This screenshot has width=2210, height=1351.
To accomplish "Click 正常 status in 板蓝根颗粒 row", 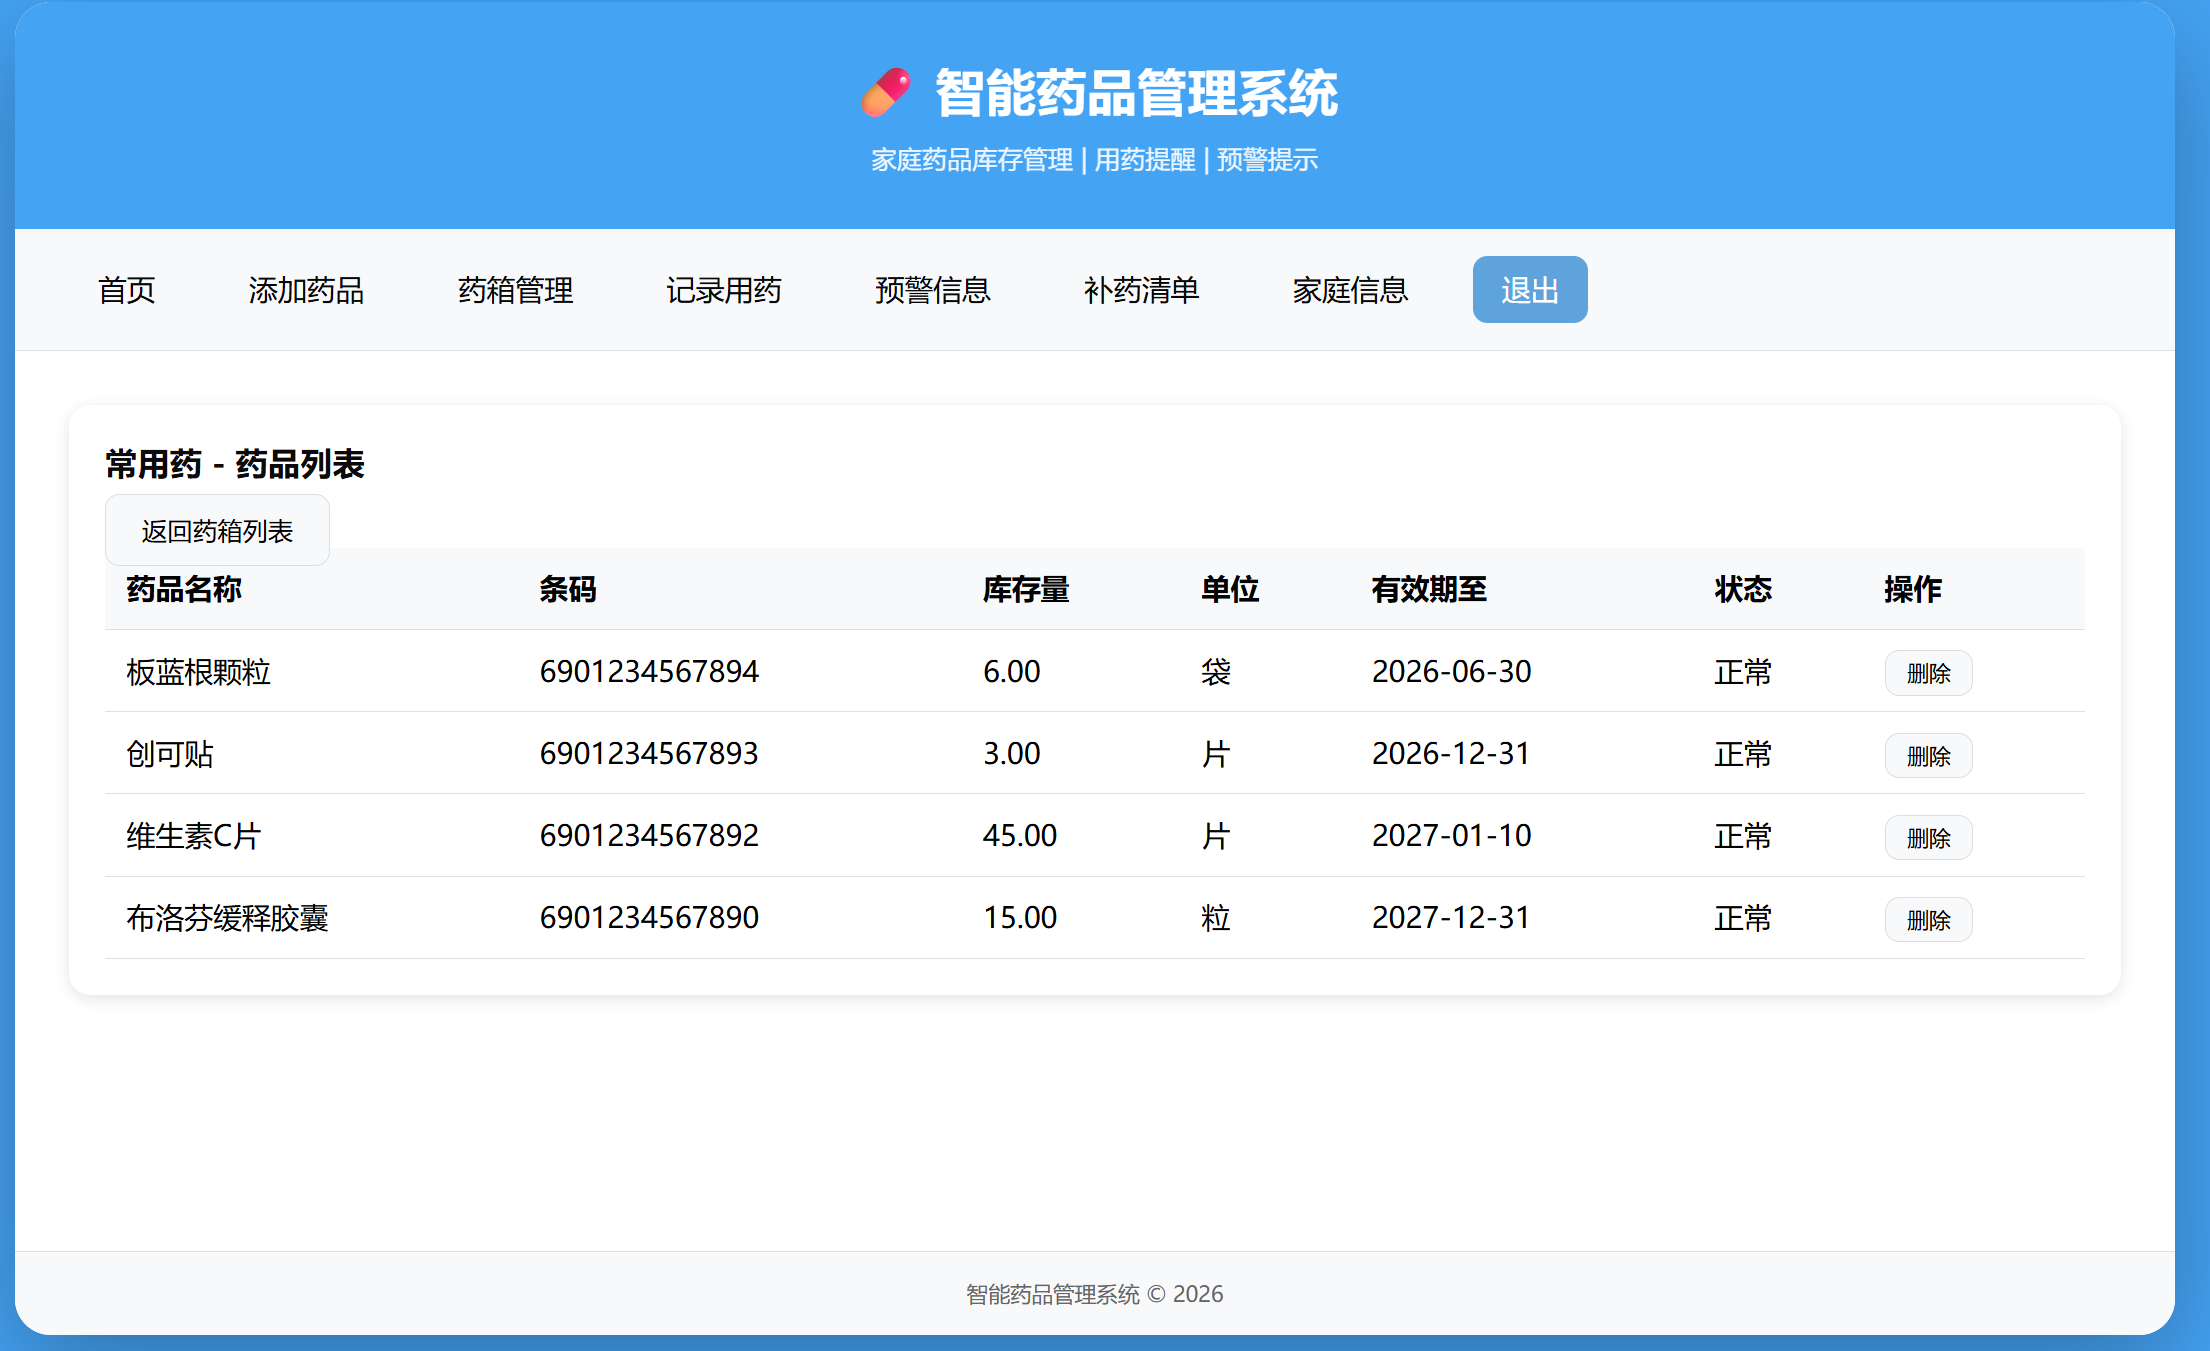I will pos(1743,672).
